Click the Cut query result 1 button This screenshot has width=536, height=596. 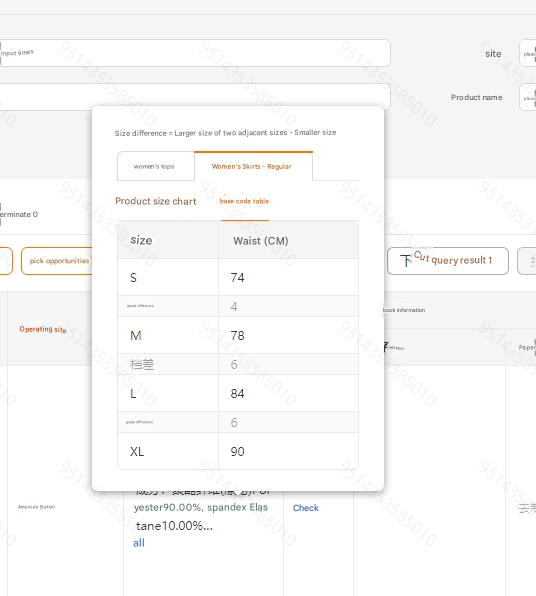[448, 261]
